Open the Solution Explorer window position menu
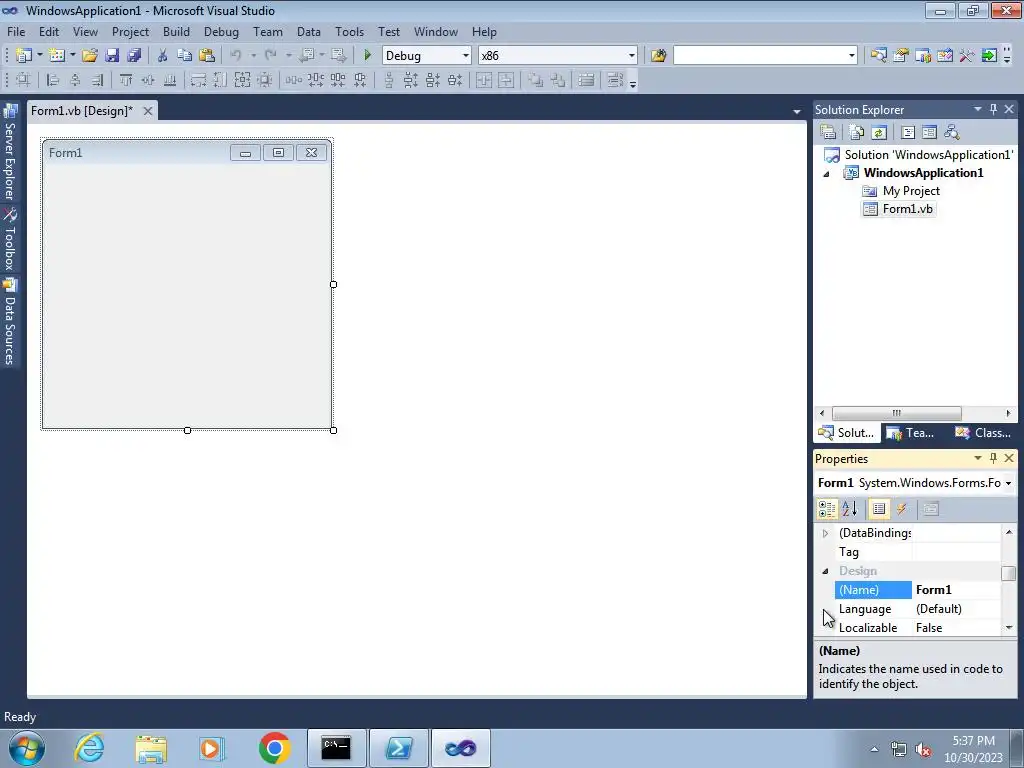 978,109
